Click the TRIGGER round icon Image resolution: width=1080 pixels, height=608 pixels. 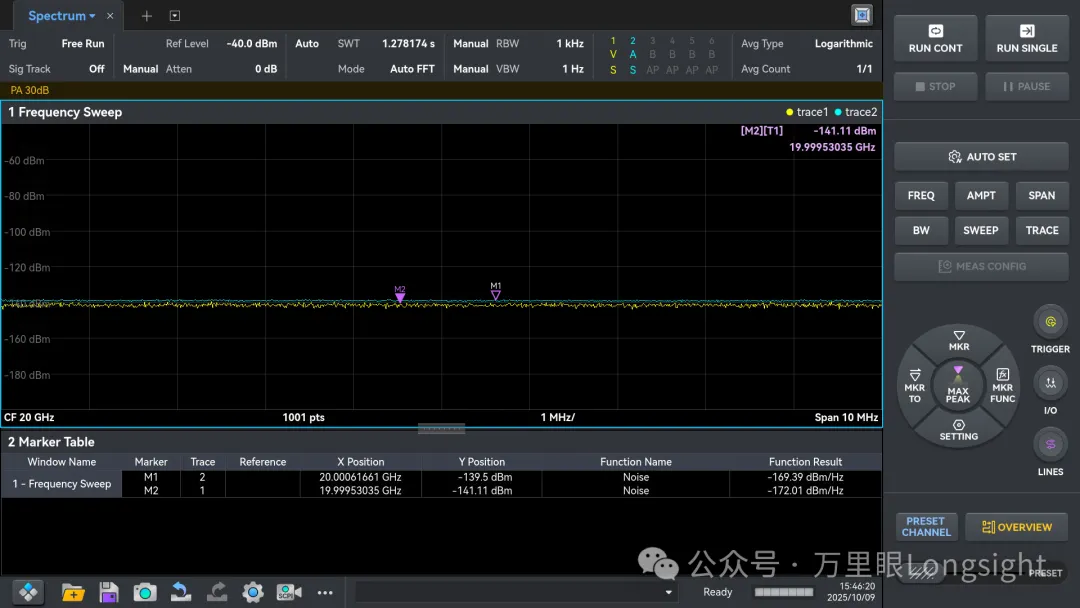[x=1050, y=322]
